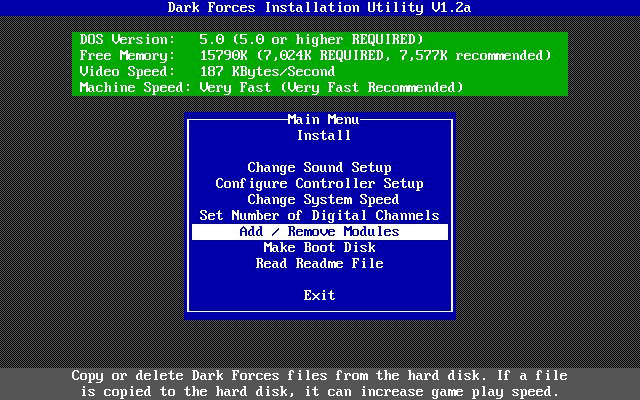The width and height of the screenshot is (640, 400).
Task: Select Exit to quit the installer
Action: [x=319, y=295]
